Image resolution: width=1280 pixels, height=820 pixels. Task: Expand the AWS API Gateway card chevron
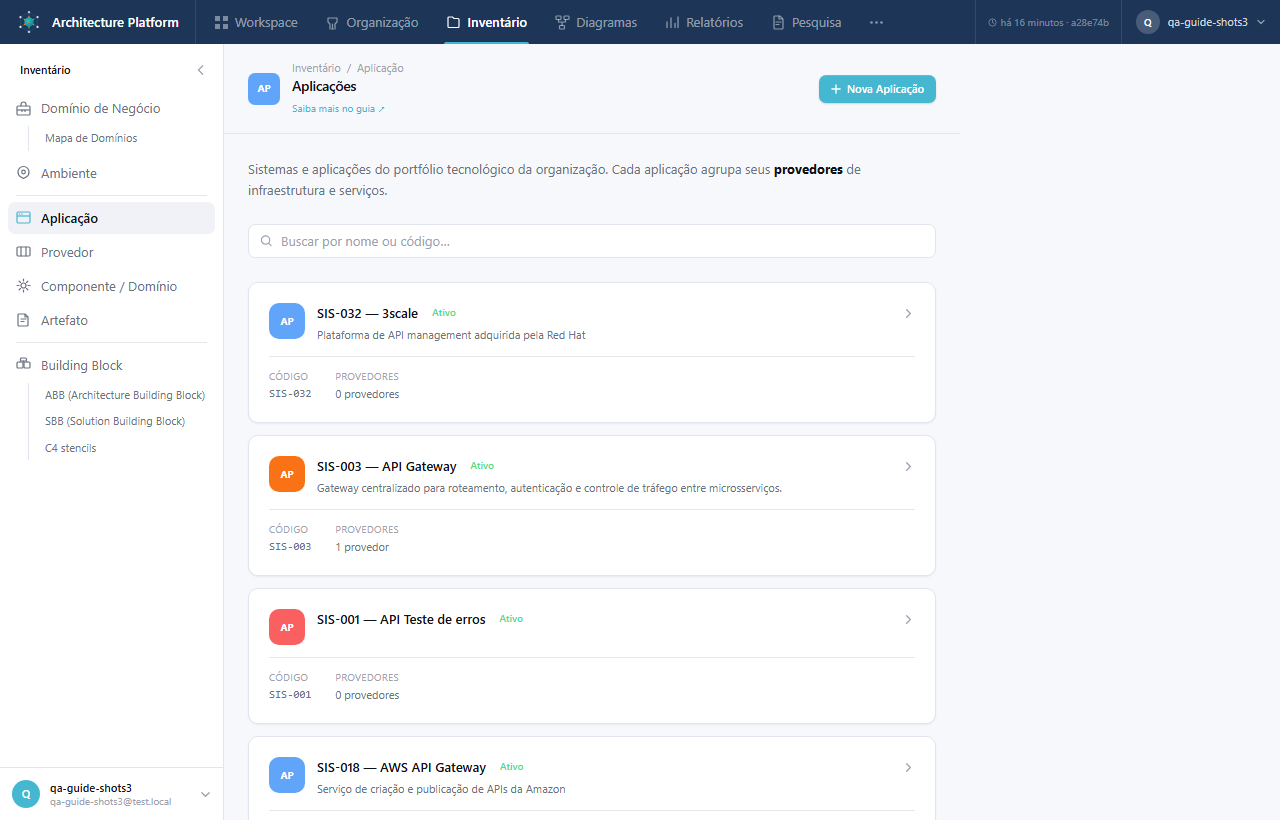click(x=908, y=767)
